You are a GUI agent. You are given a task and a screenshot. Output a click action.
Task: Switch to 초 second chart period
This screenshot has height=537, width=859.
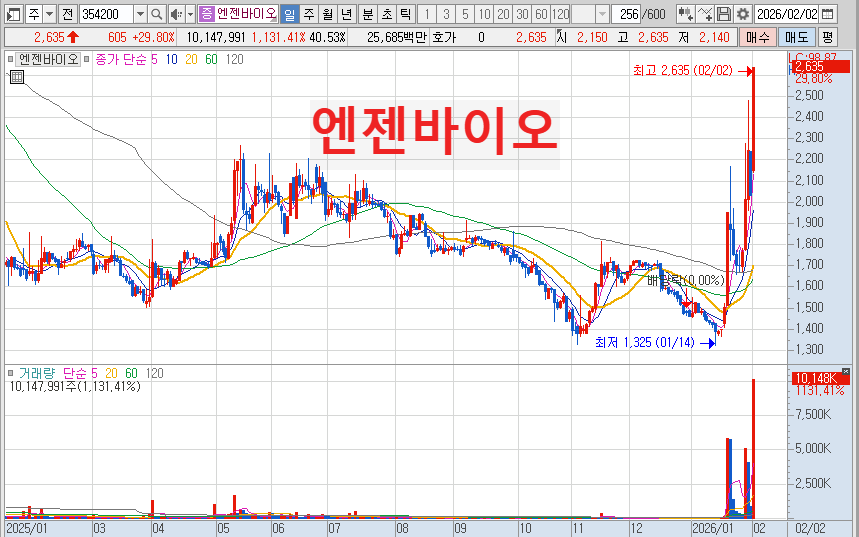387,14
